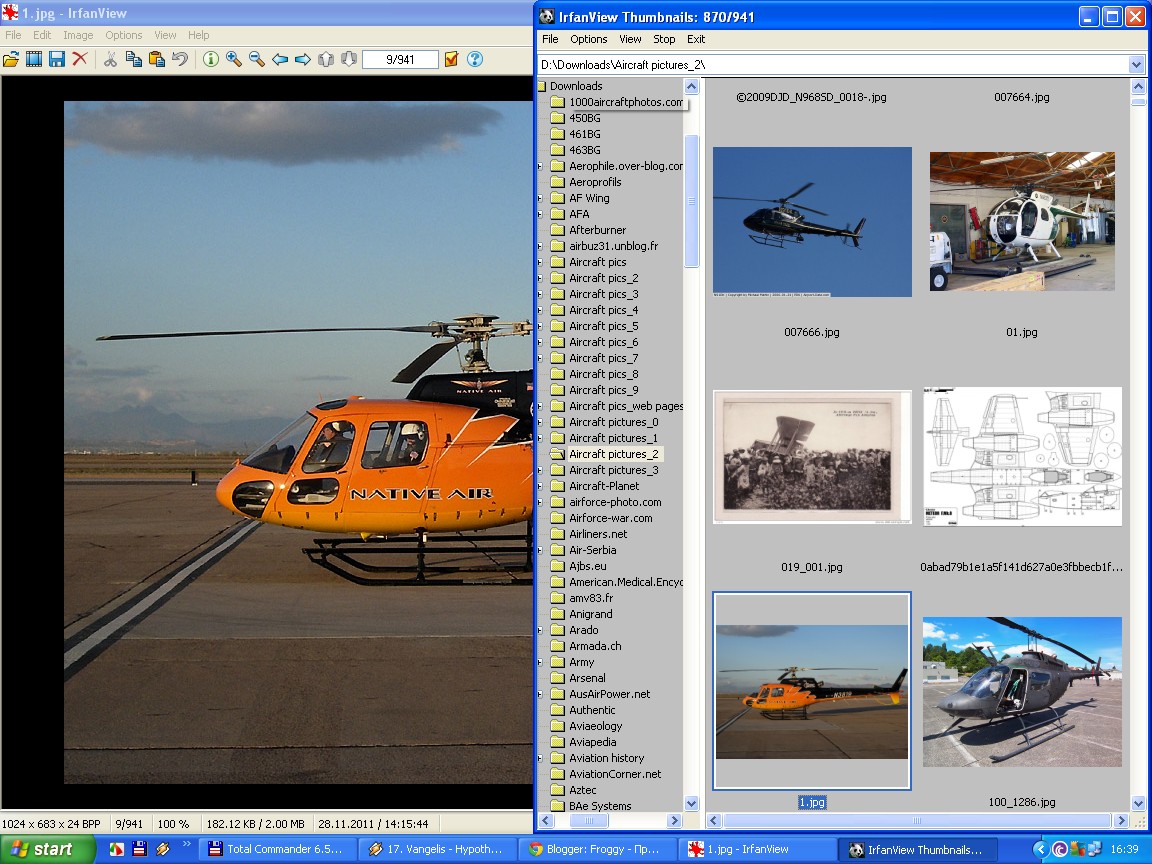Expand the AFA folder node

[x=541, y=215]
